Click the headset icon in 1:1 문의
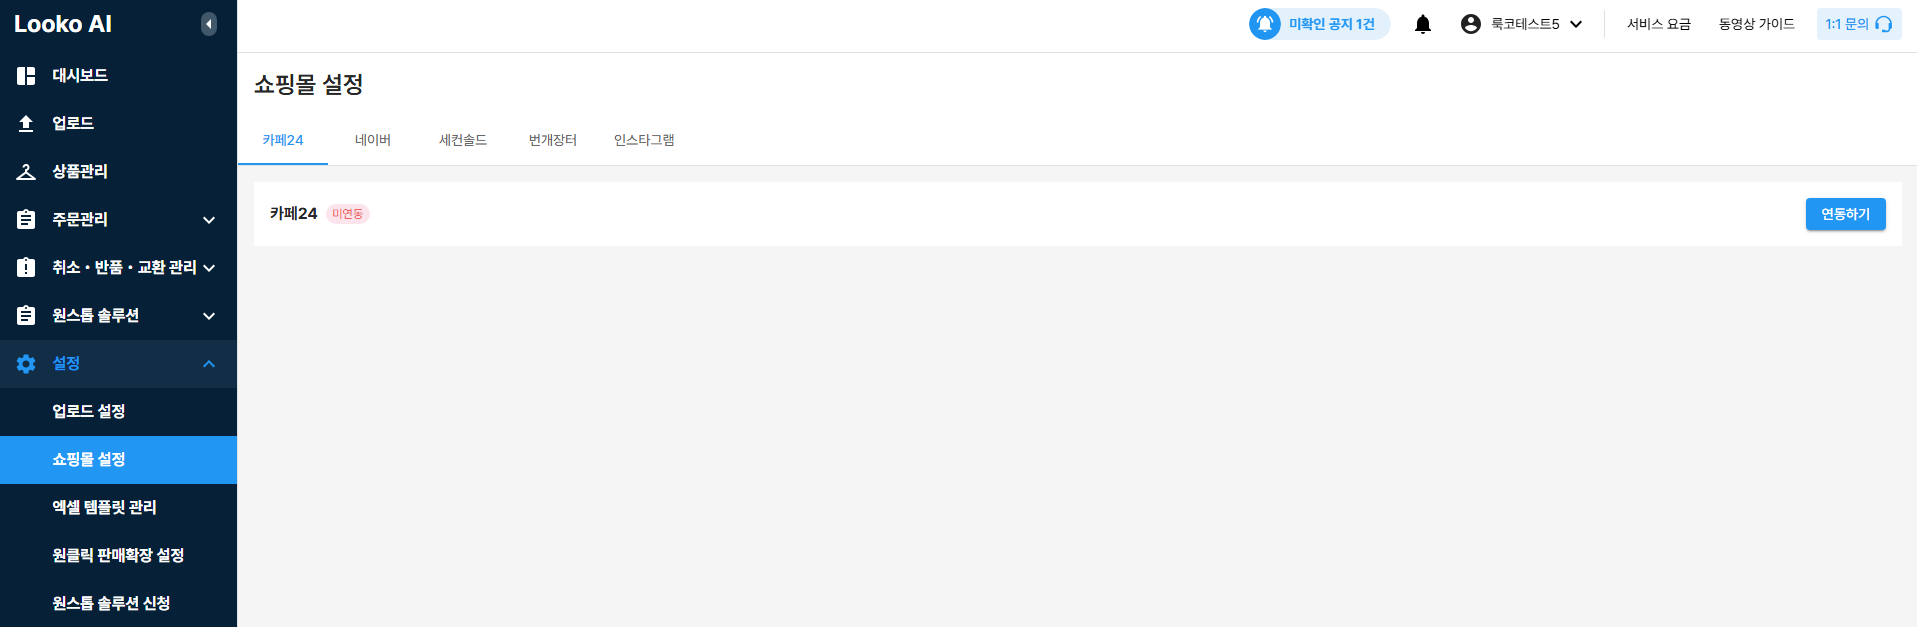1917x627 pixels. (x=1884, y=24)
